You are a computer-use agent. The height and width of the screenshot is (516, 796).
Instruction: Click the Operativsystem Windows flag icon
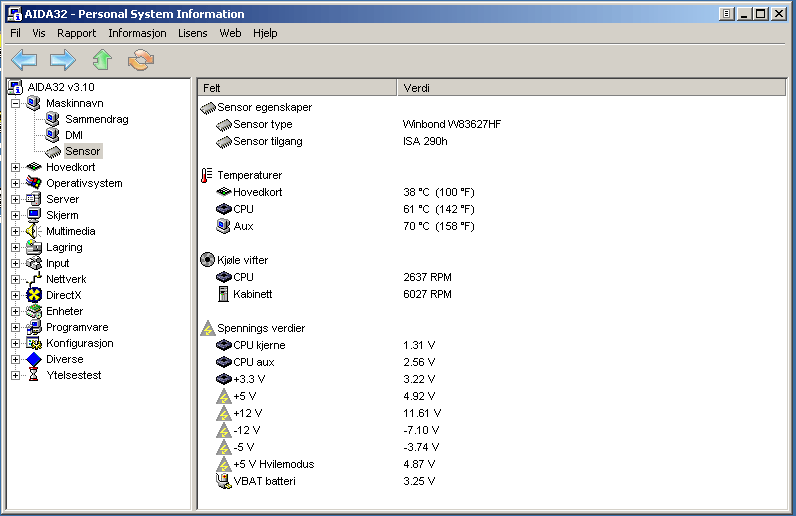coord(34,183)
